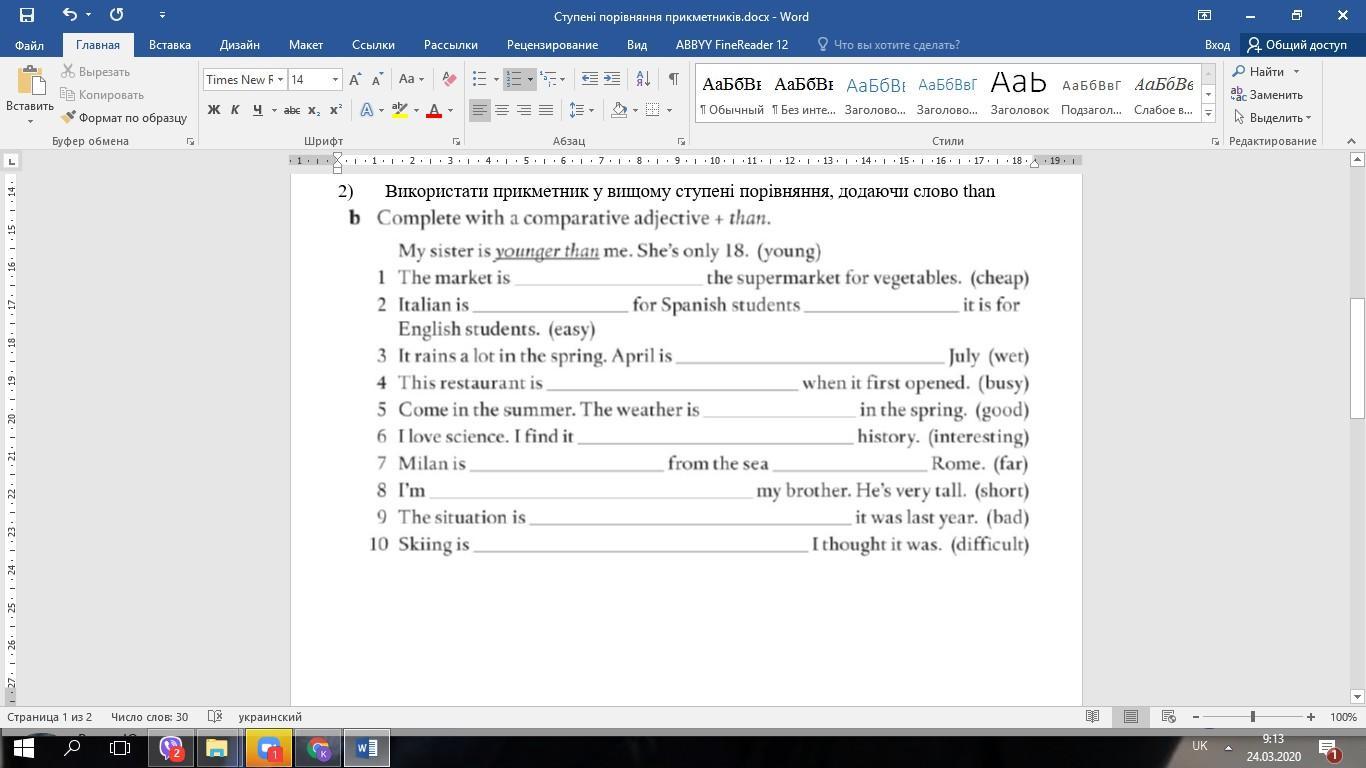
Task: Open the Font dialog launcher
Action: (456, 142)
